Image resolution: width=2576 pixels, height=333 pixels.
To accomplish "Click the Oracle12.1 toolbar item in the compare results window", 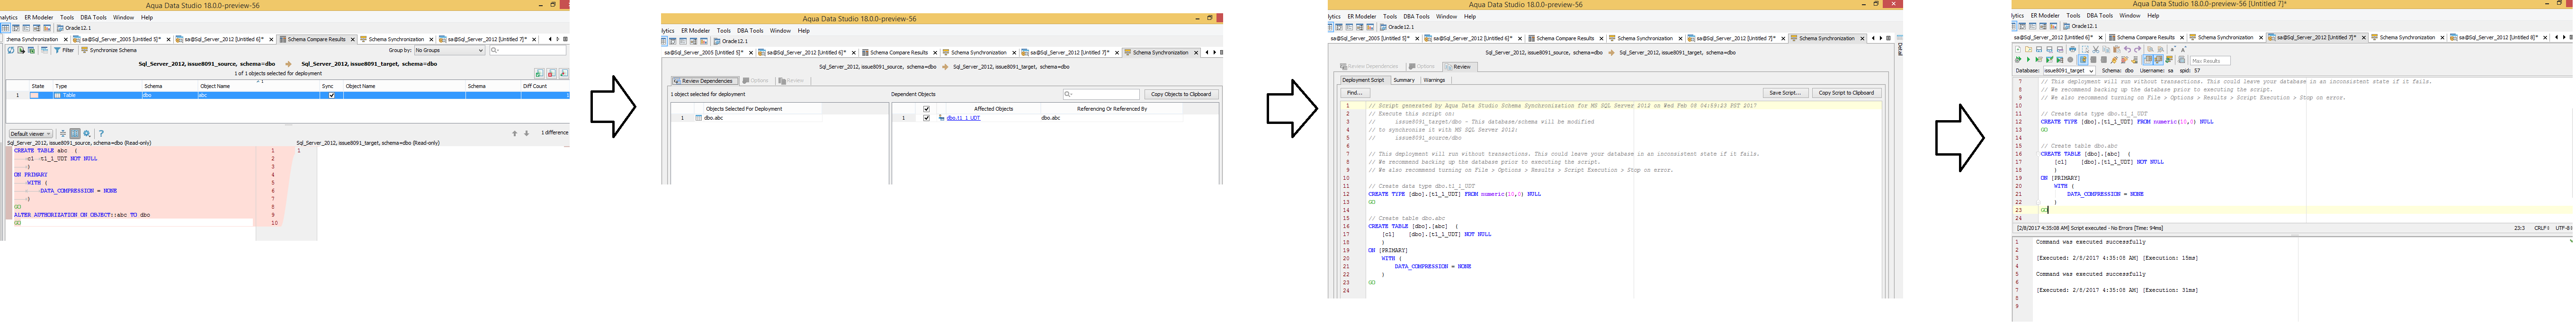I will (75, 28).
